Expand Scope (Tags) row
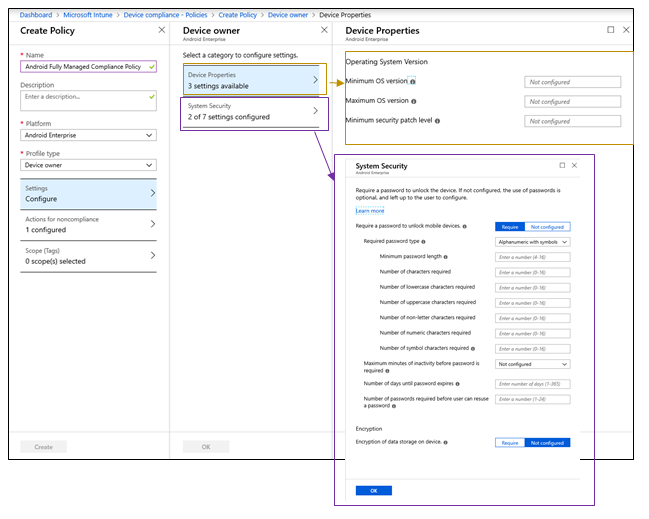 point(88,256)
